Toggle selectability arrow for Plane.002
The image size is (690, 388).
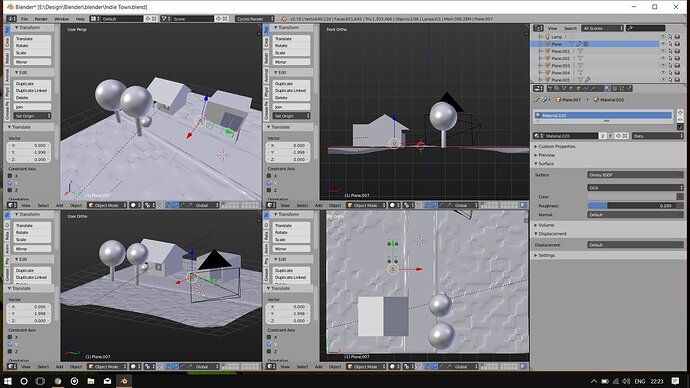tap(670, 59)
